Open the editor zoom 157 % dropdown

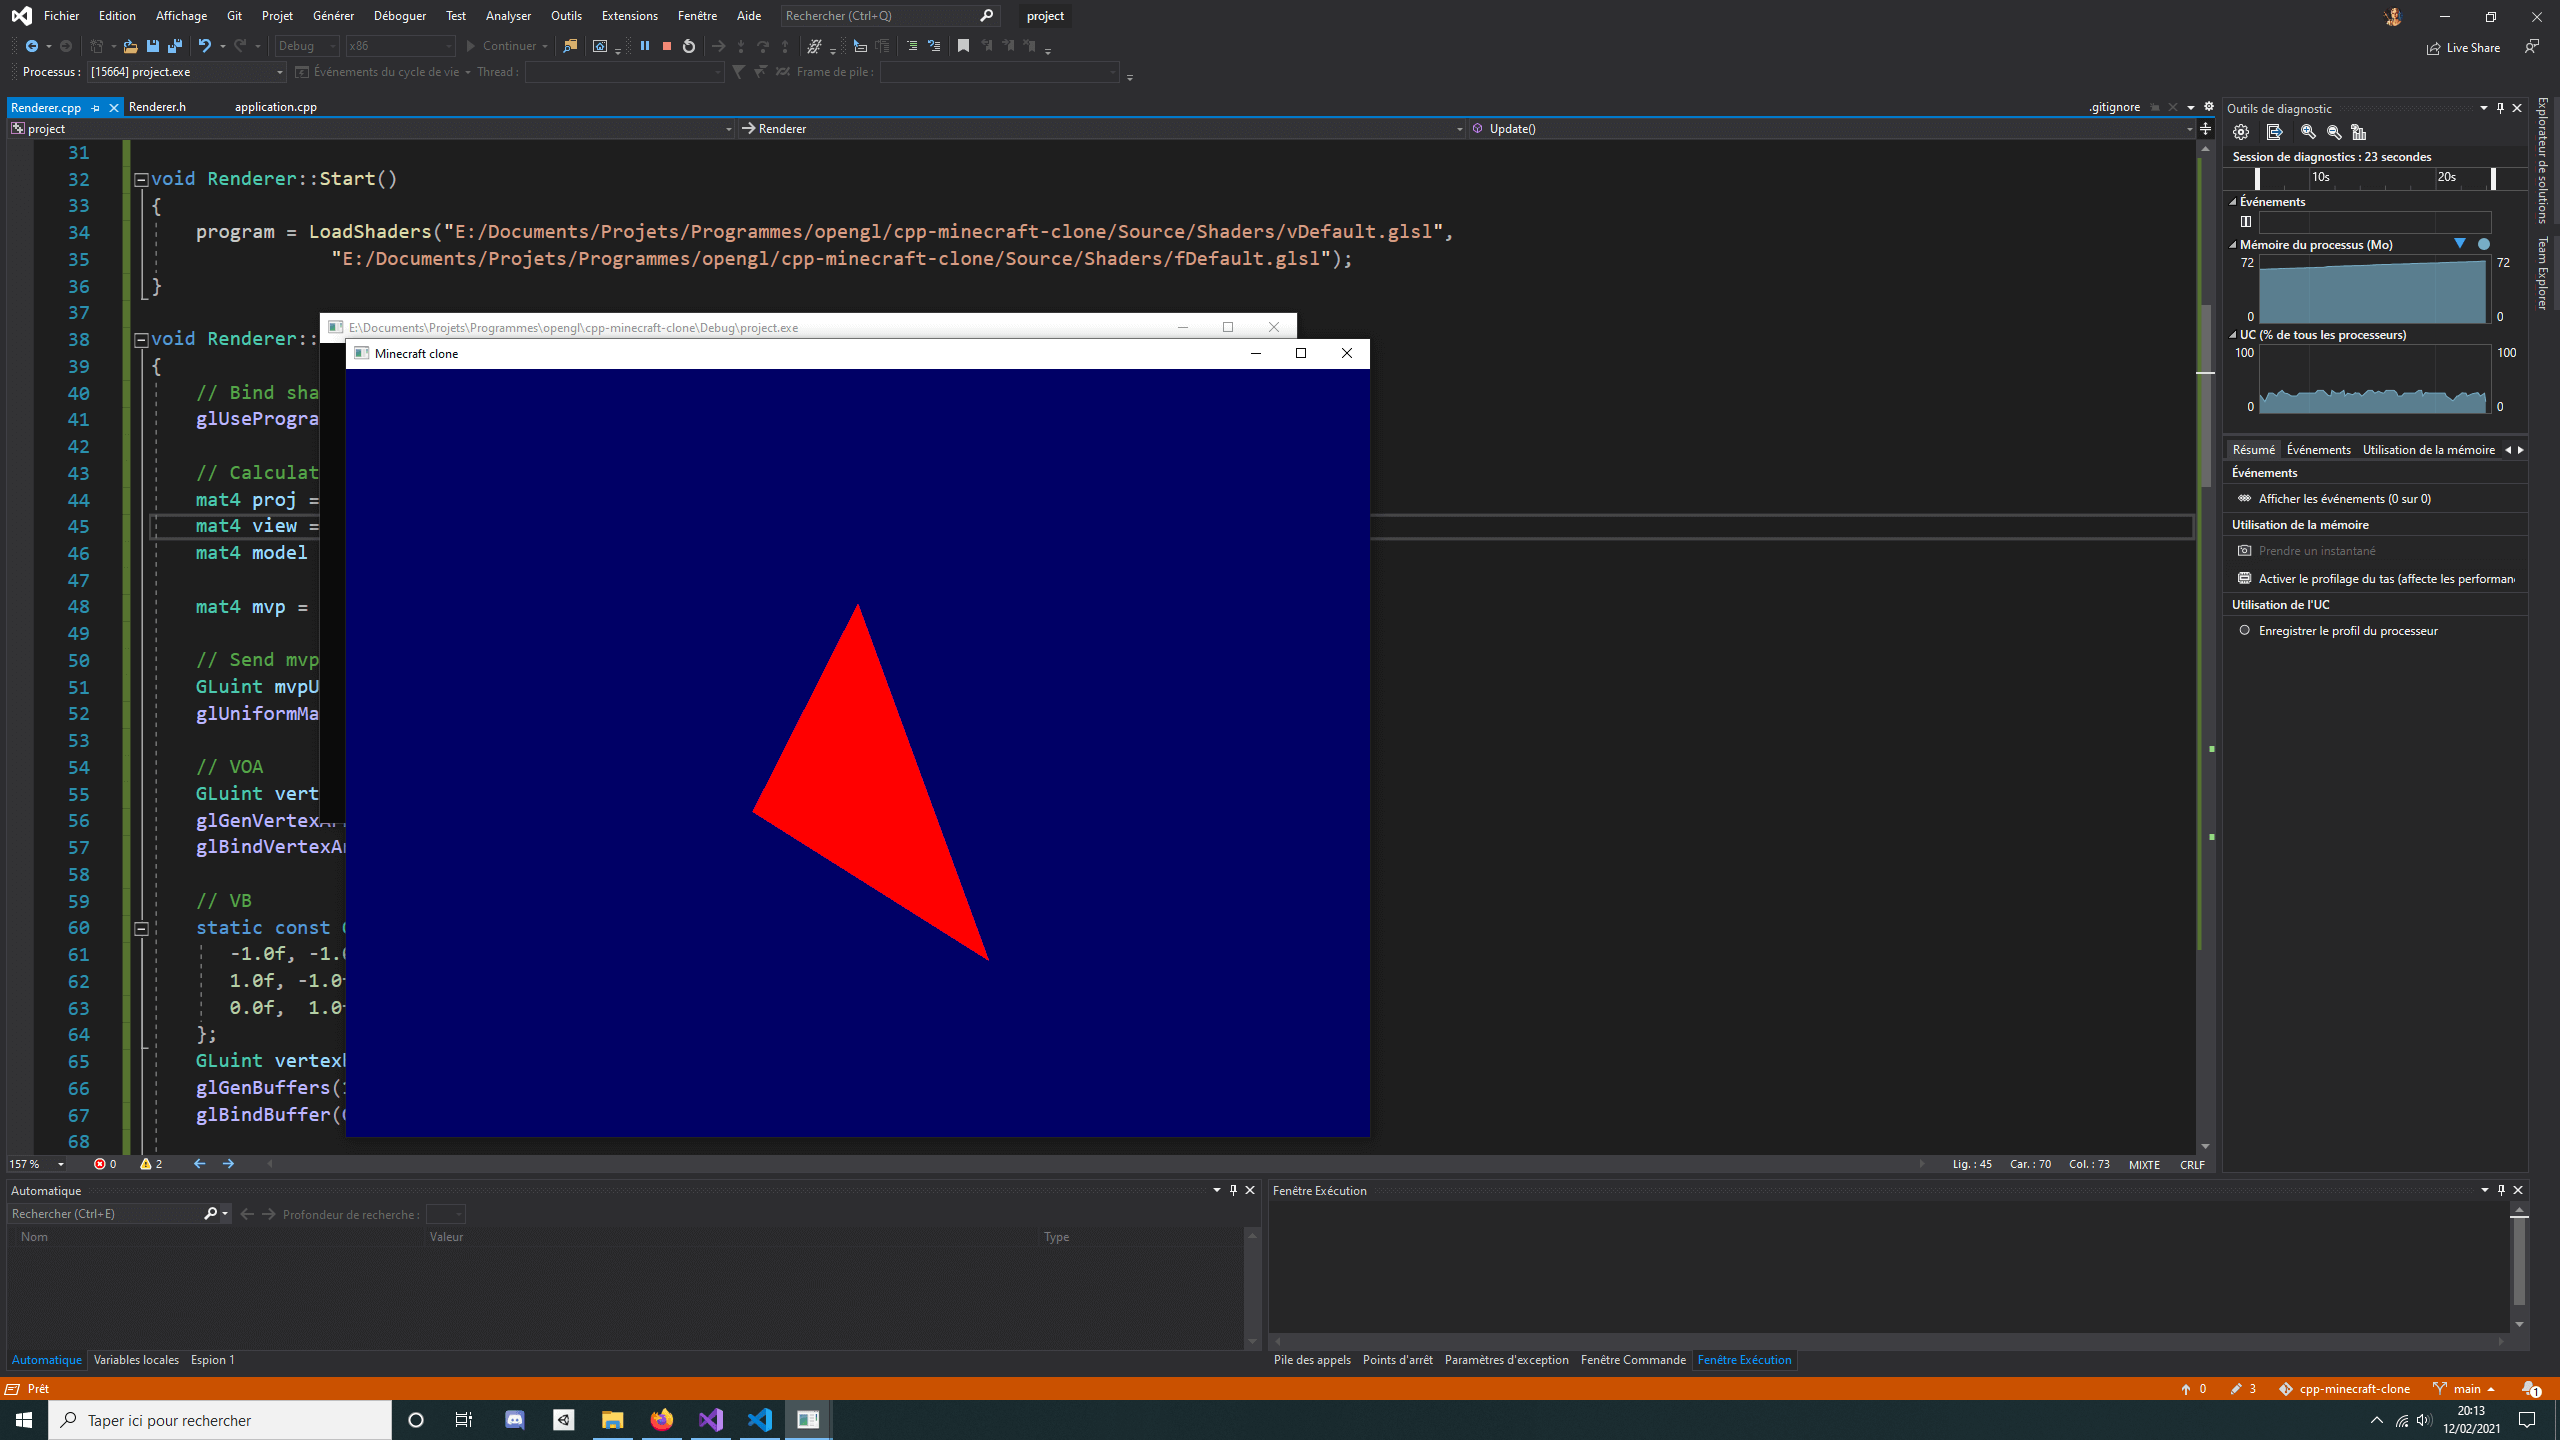pyautogui.click(x=60, y=1164)
